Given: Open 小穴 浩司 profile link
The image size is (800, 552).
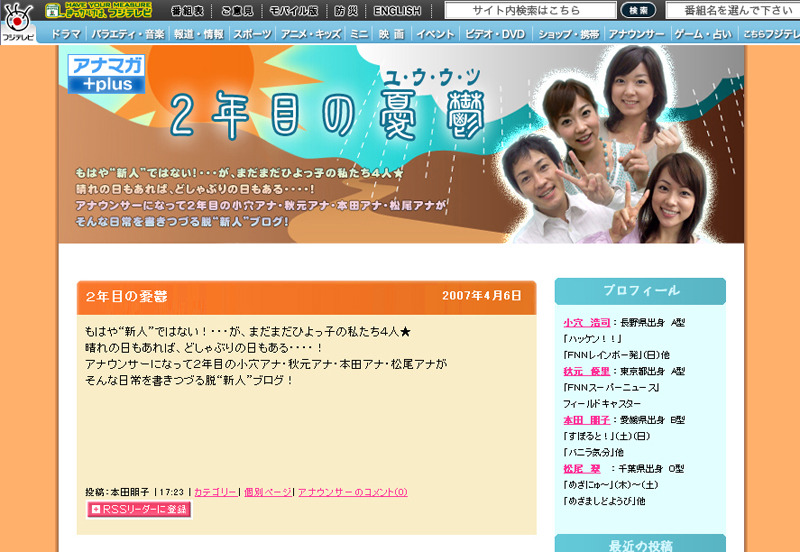Looking at the screenshot, I should pyautogui.click(x=587, y=322).
